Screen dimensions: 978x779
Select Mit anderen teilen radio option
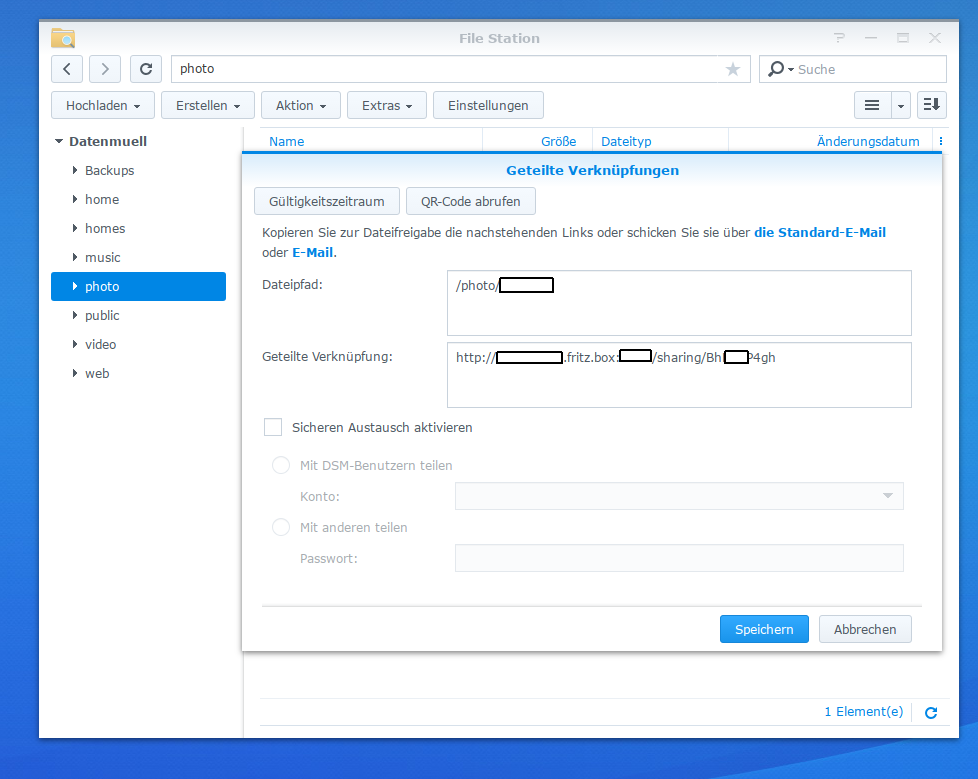pos(281,527)
